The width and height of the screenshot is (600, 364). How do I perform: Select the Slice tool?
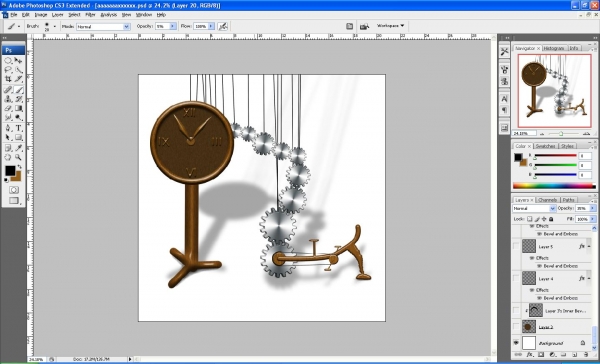click(x=18, y=79)
